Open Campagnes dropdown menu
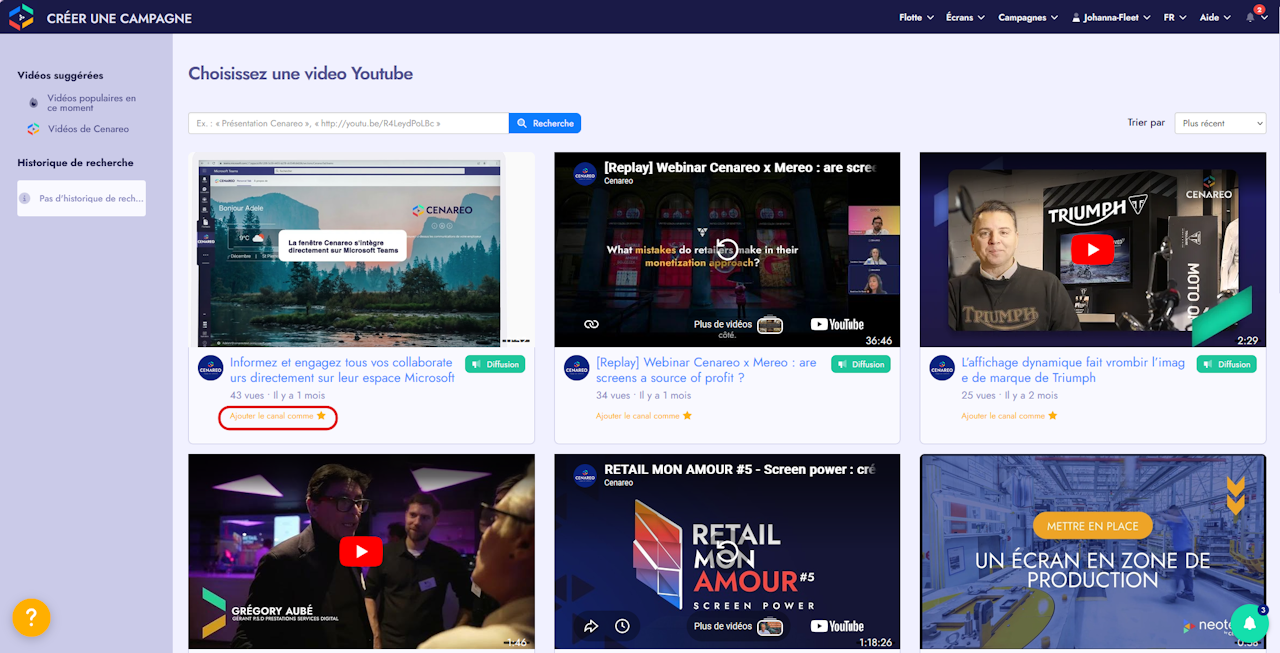Image resolution: width=1280 pixels, height=653 pixels. pyautogui.click(x=1028, y=17)
